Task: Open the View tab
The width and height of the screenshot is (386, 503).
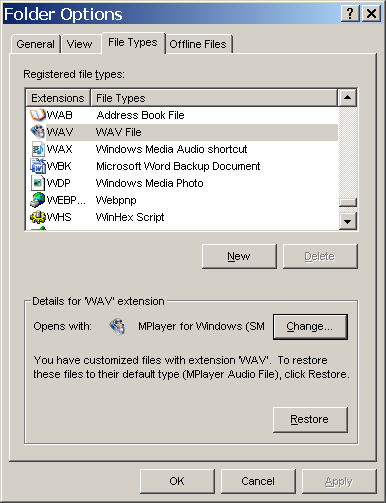Action: point(80,44)
